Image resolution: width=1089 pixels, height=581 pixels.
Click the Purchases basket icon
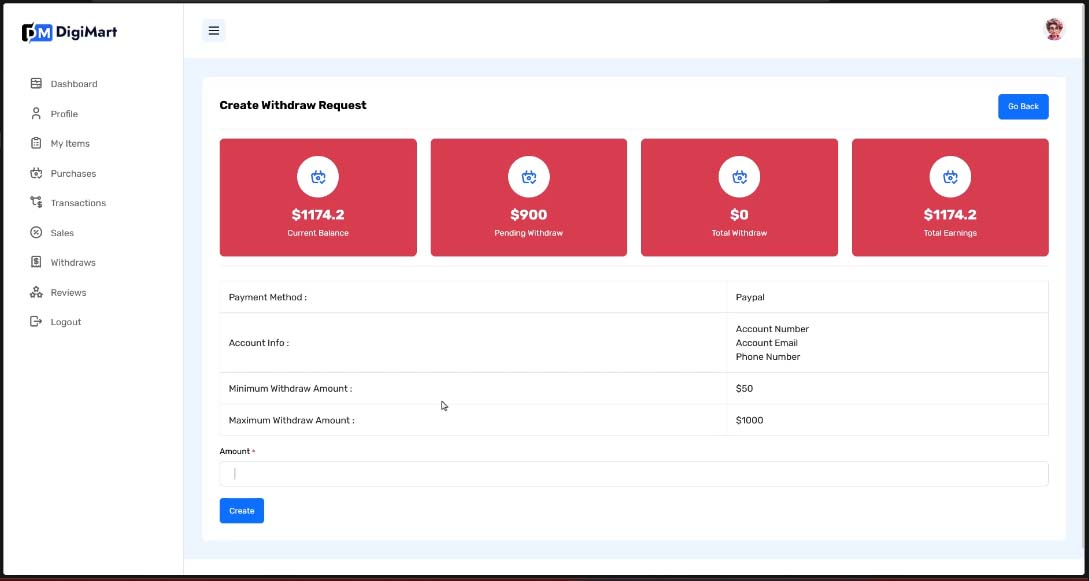click(36, 173)
